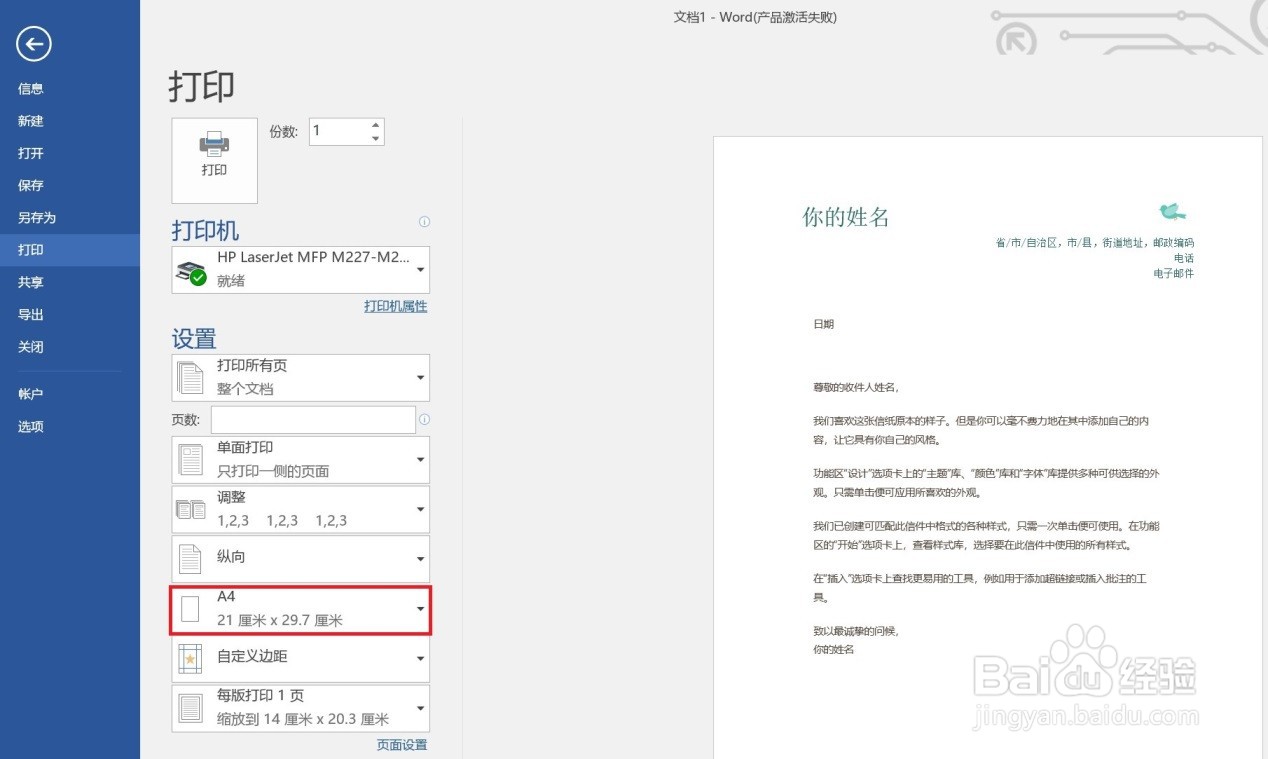This screenshot has height=759, width=1268.
Task: Click the large 打印 button
Action: tap(213, 160)
